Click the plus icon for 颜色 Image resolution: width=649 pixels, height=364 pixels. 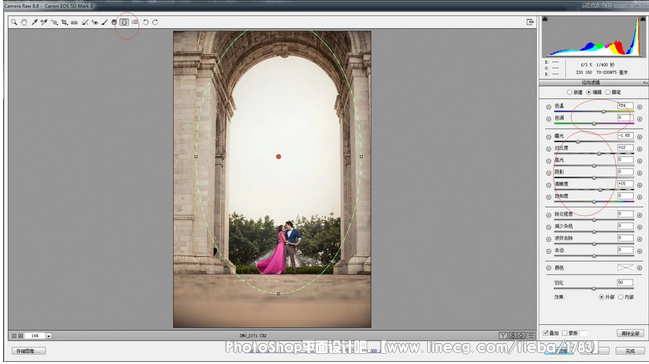click(639, 268)
